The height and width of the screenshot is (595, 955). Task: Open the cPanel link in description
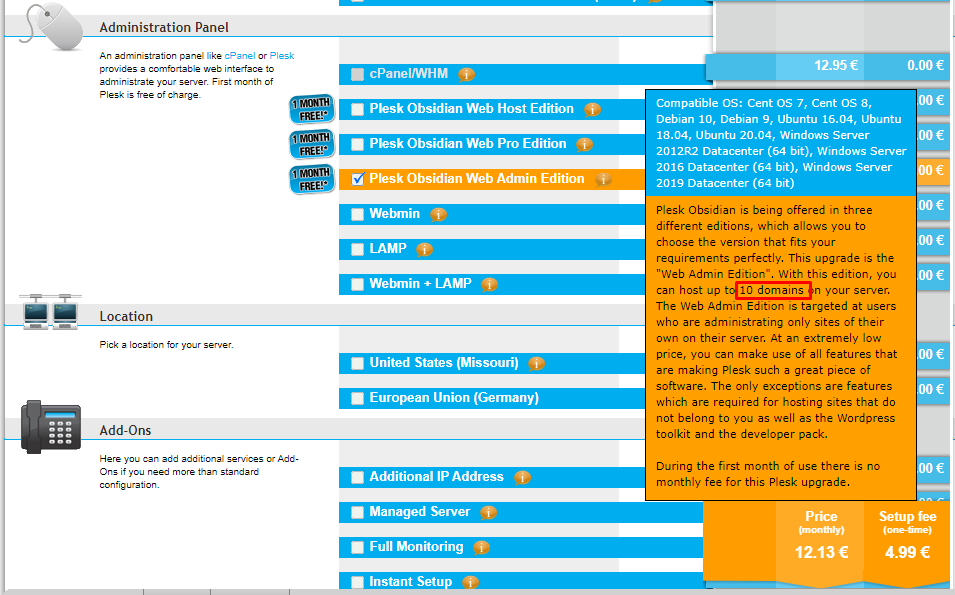[x=240, y=55]
